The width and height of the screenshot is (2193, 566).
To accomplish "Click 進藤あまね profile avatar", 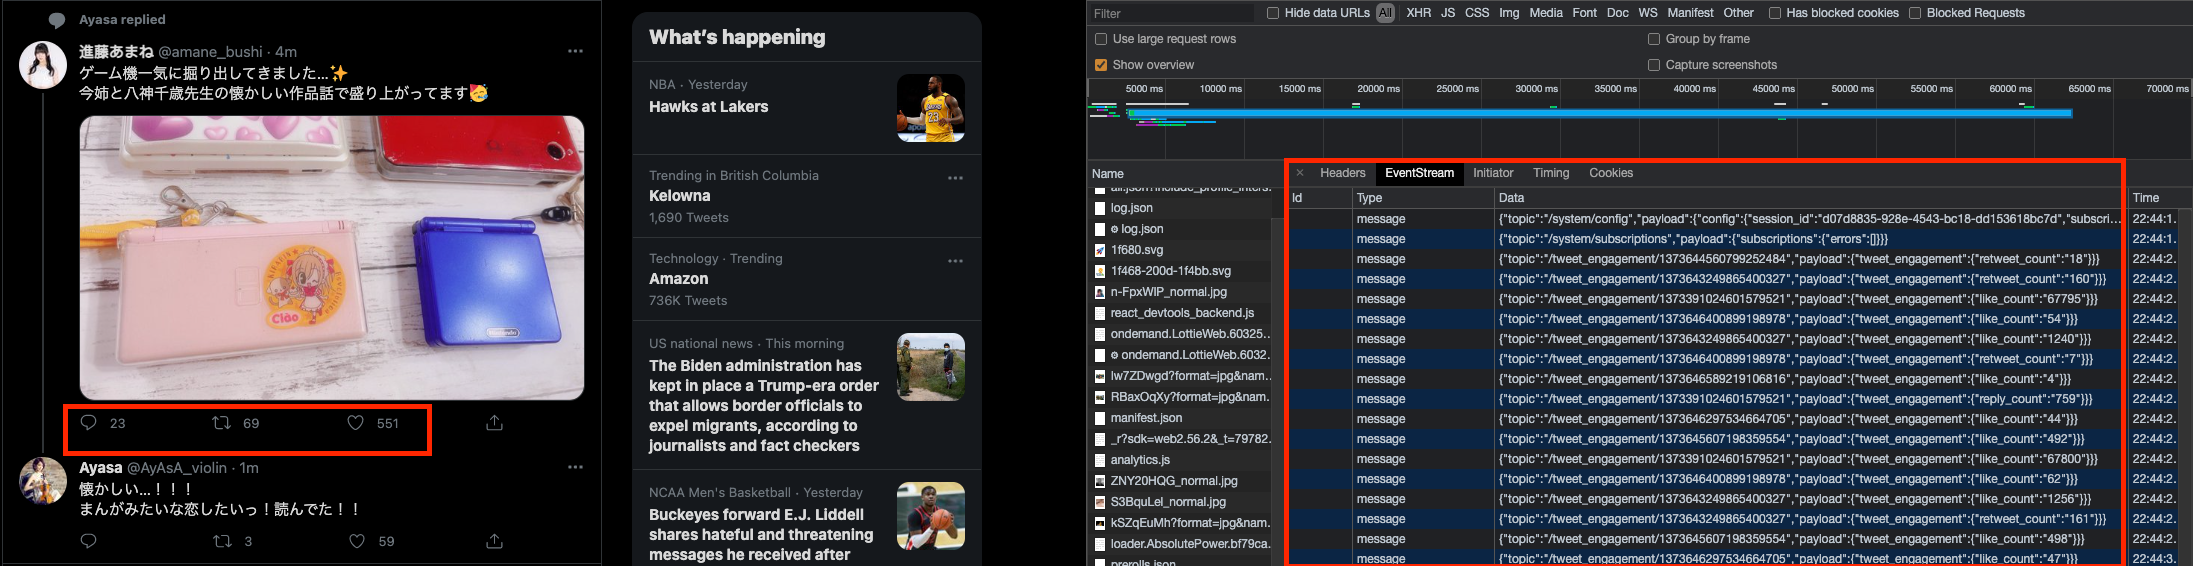I will click(43, 66).
